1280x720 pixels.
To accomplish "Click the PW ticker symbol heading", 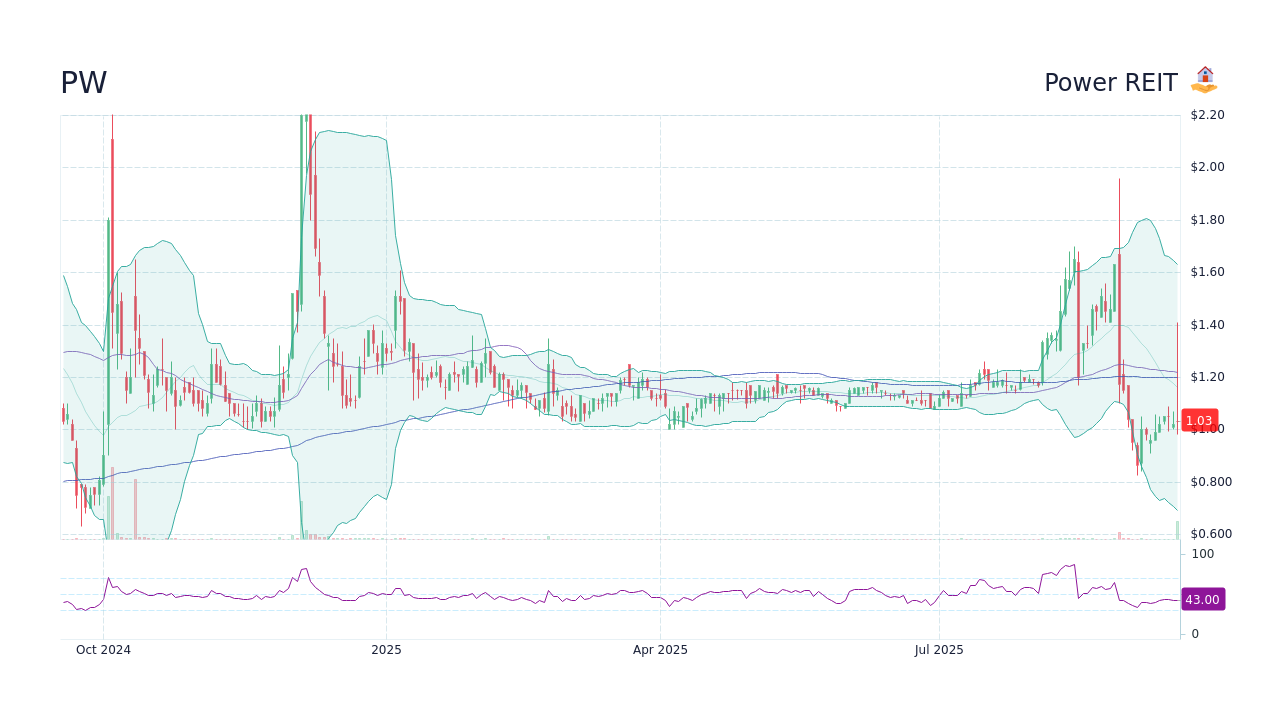I will click(84, 81).
